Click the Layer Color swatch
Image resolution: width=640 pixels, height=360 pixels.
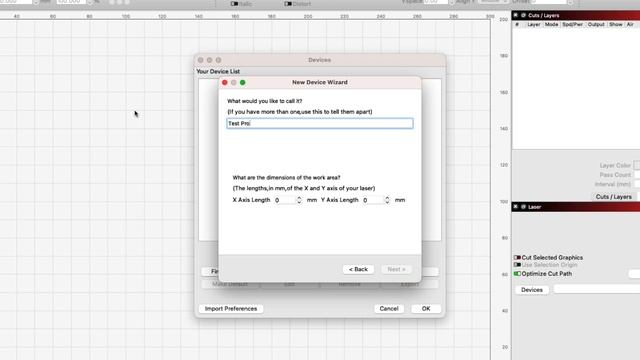[x=637, y=165]
